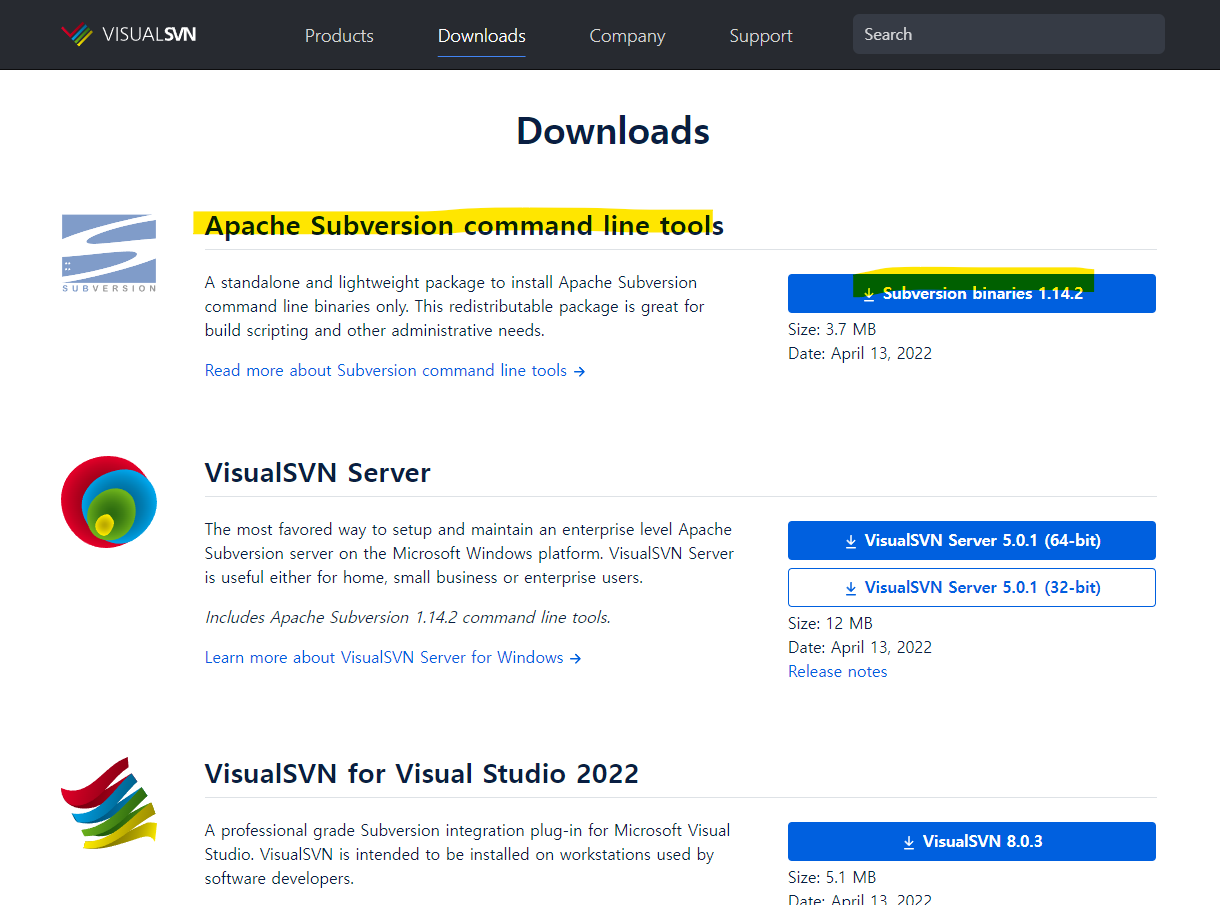
Task: Open Learn more about VisualSVN Server for Windows
Action: pos(393,657)
